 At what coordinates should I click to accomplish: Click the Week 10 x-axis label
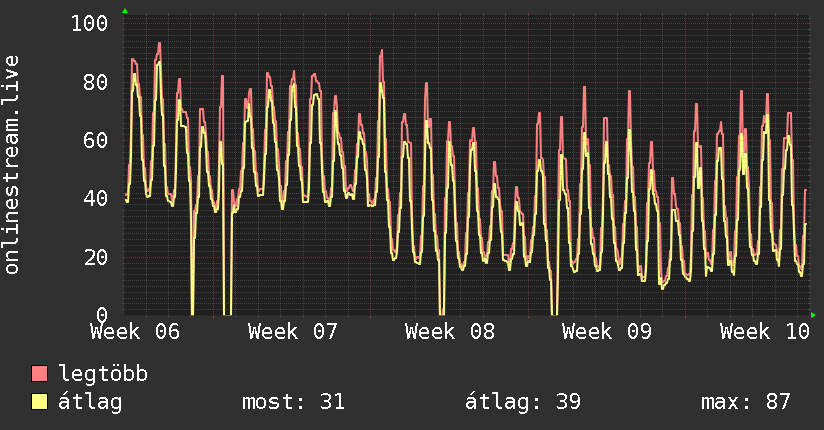point(765,332)
